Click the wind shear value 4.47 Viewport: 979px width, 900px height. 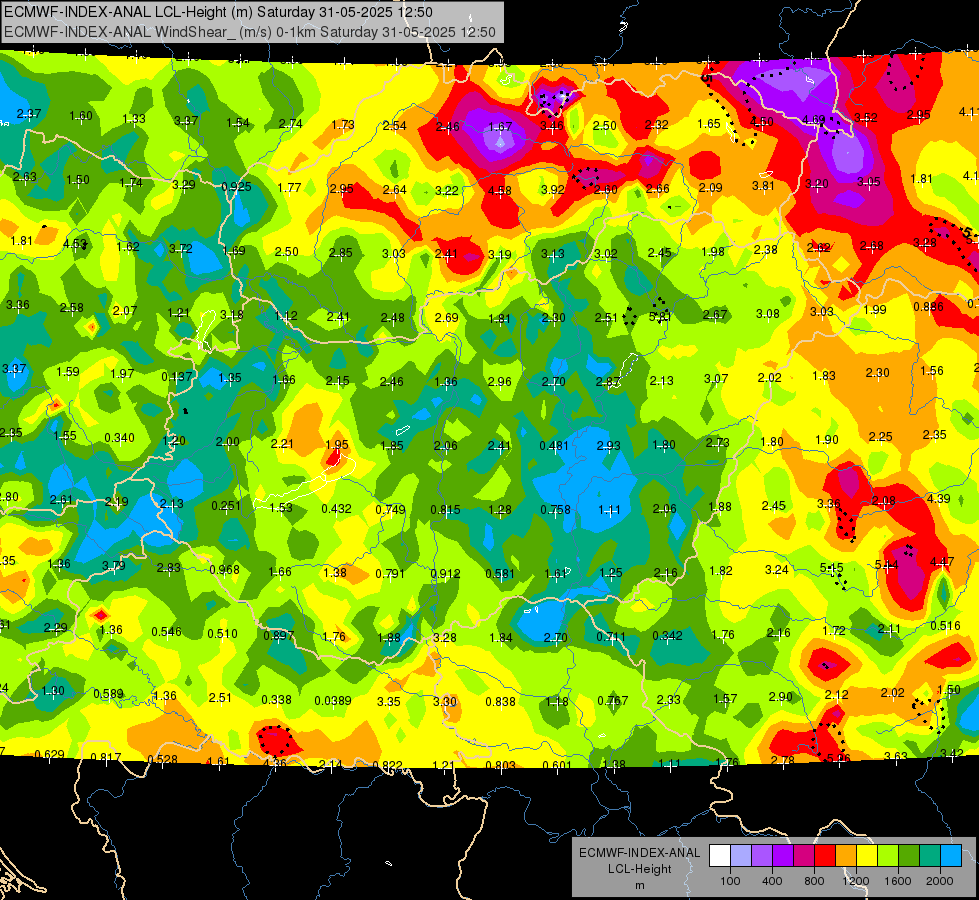(942, 562)
